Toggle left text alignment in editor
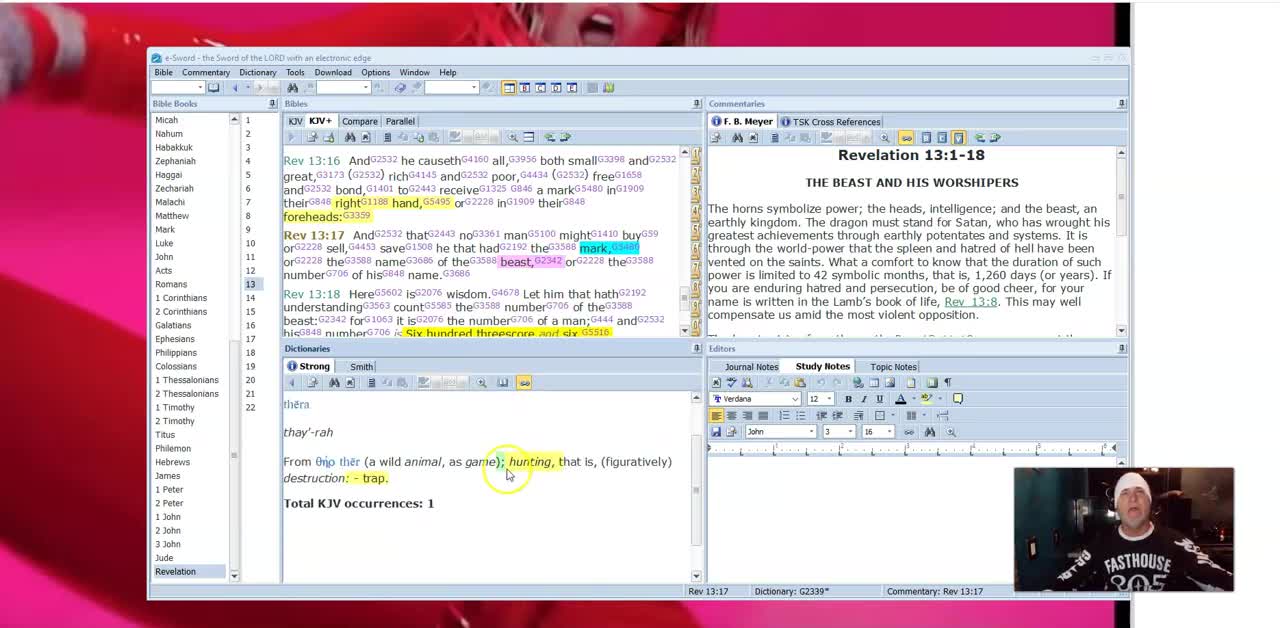1280x628 pixels. coord(716,416)
